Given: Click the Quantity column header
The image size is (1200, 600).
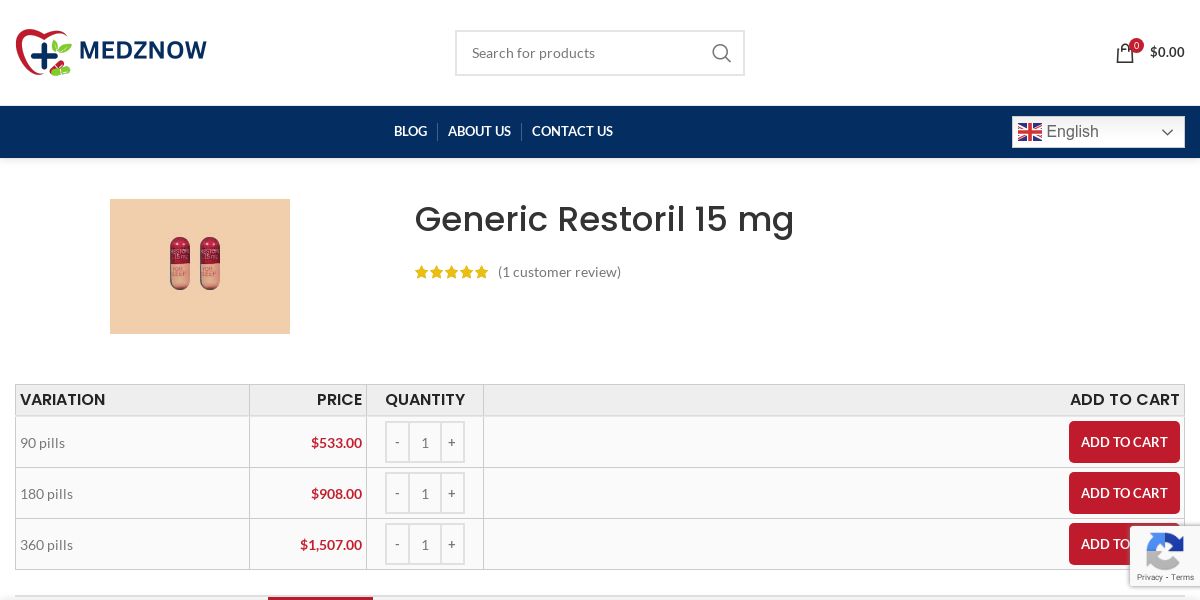Looking at the screenshot, I should [x=425, y=400].
